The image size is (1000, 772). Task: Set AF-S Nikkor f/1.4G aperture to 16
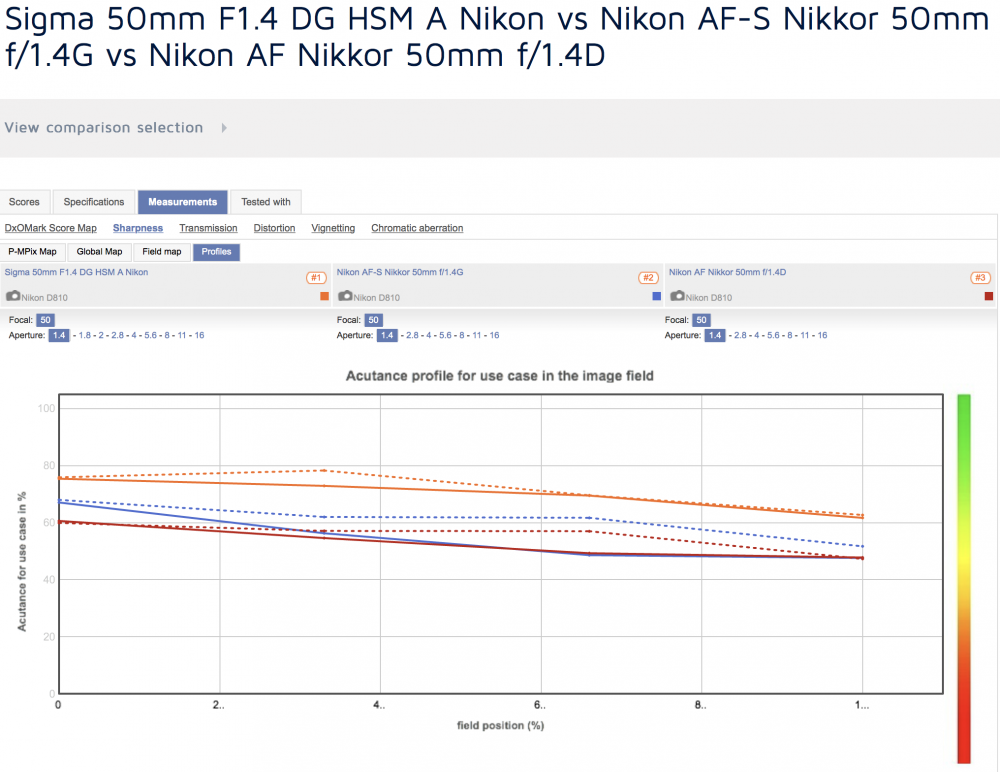click(x=494, y=335)
